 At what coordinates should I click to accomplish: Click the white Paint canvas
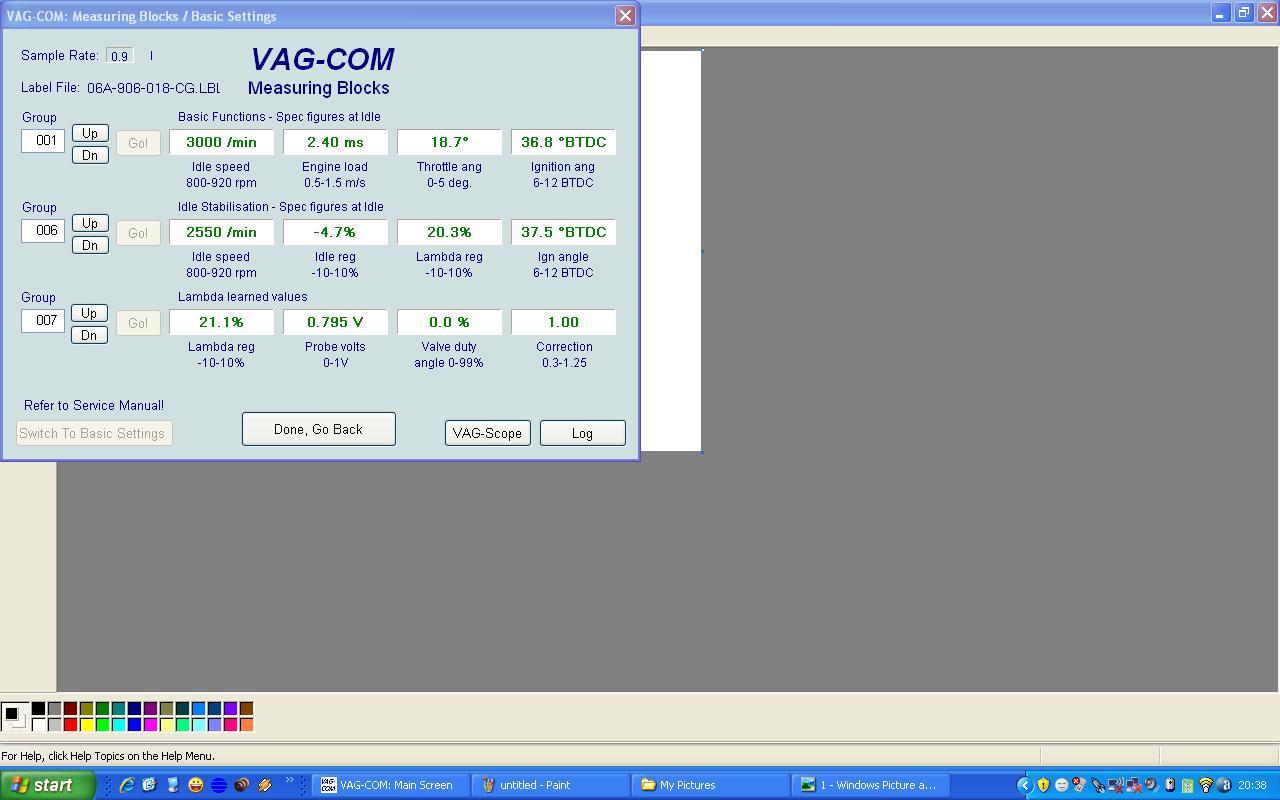(671, 250)
